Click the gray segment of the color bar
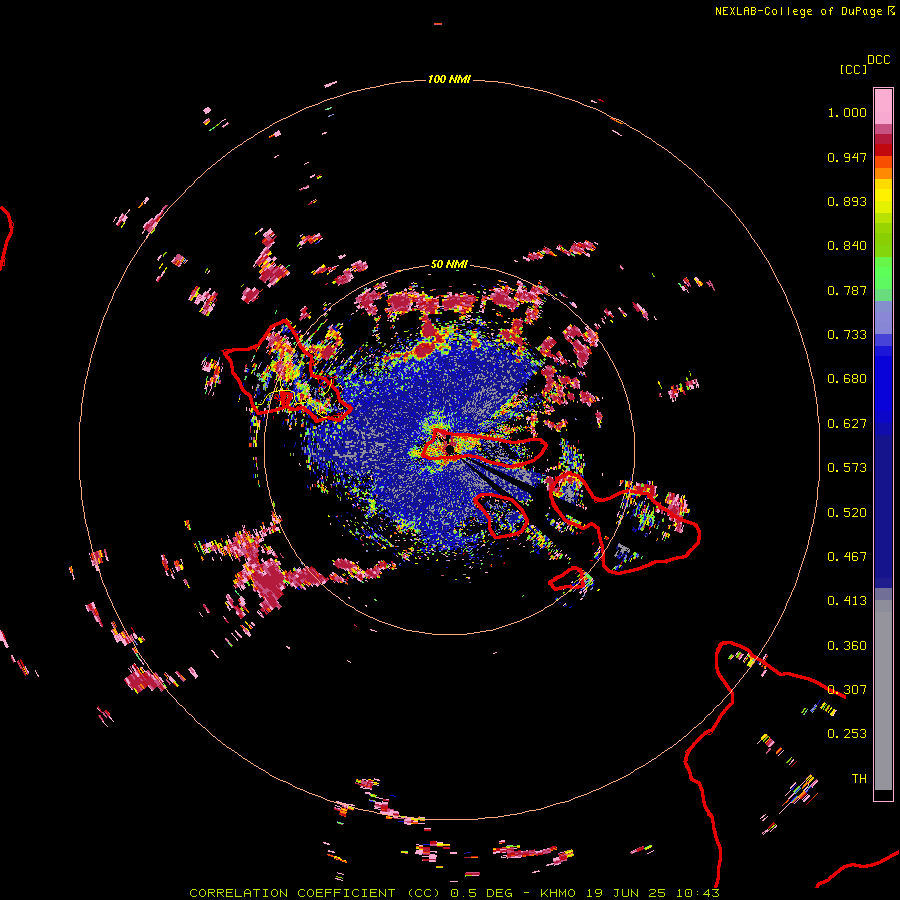 point(883,695)
